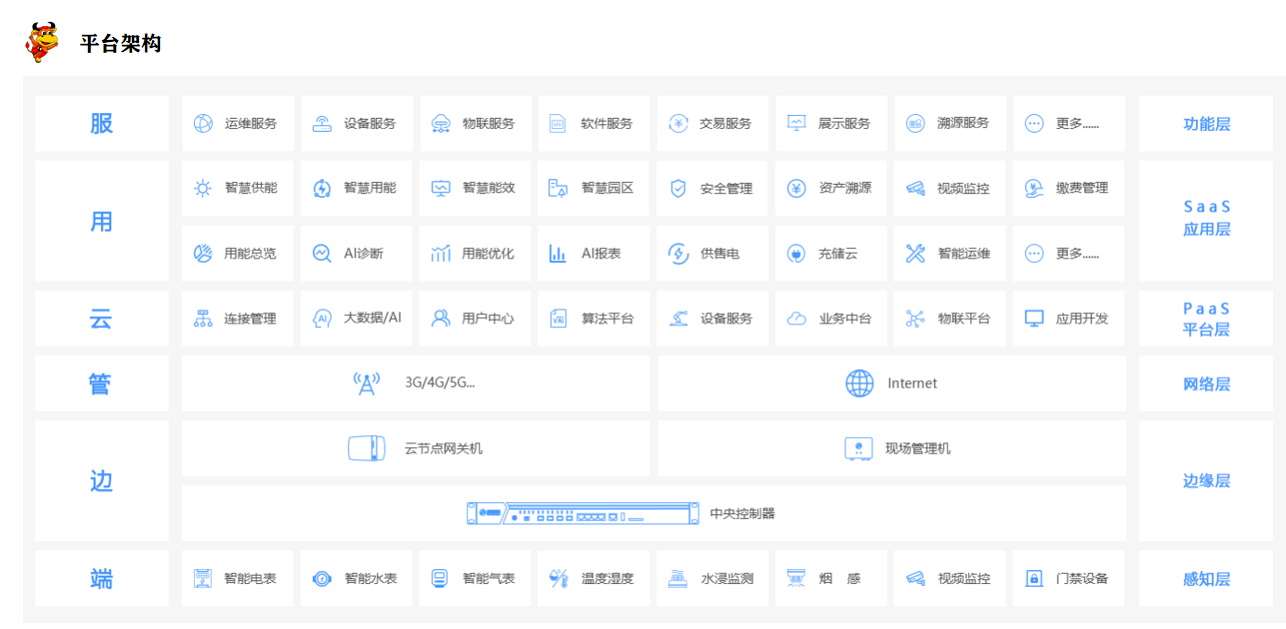
Task: Click the 视频监控 camera icon in SaaS row
Action: pyautogui.click(x=915, y=188)
